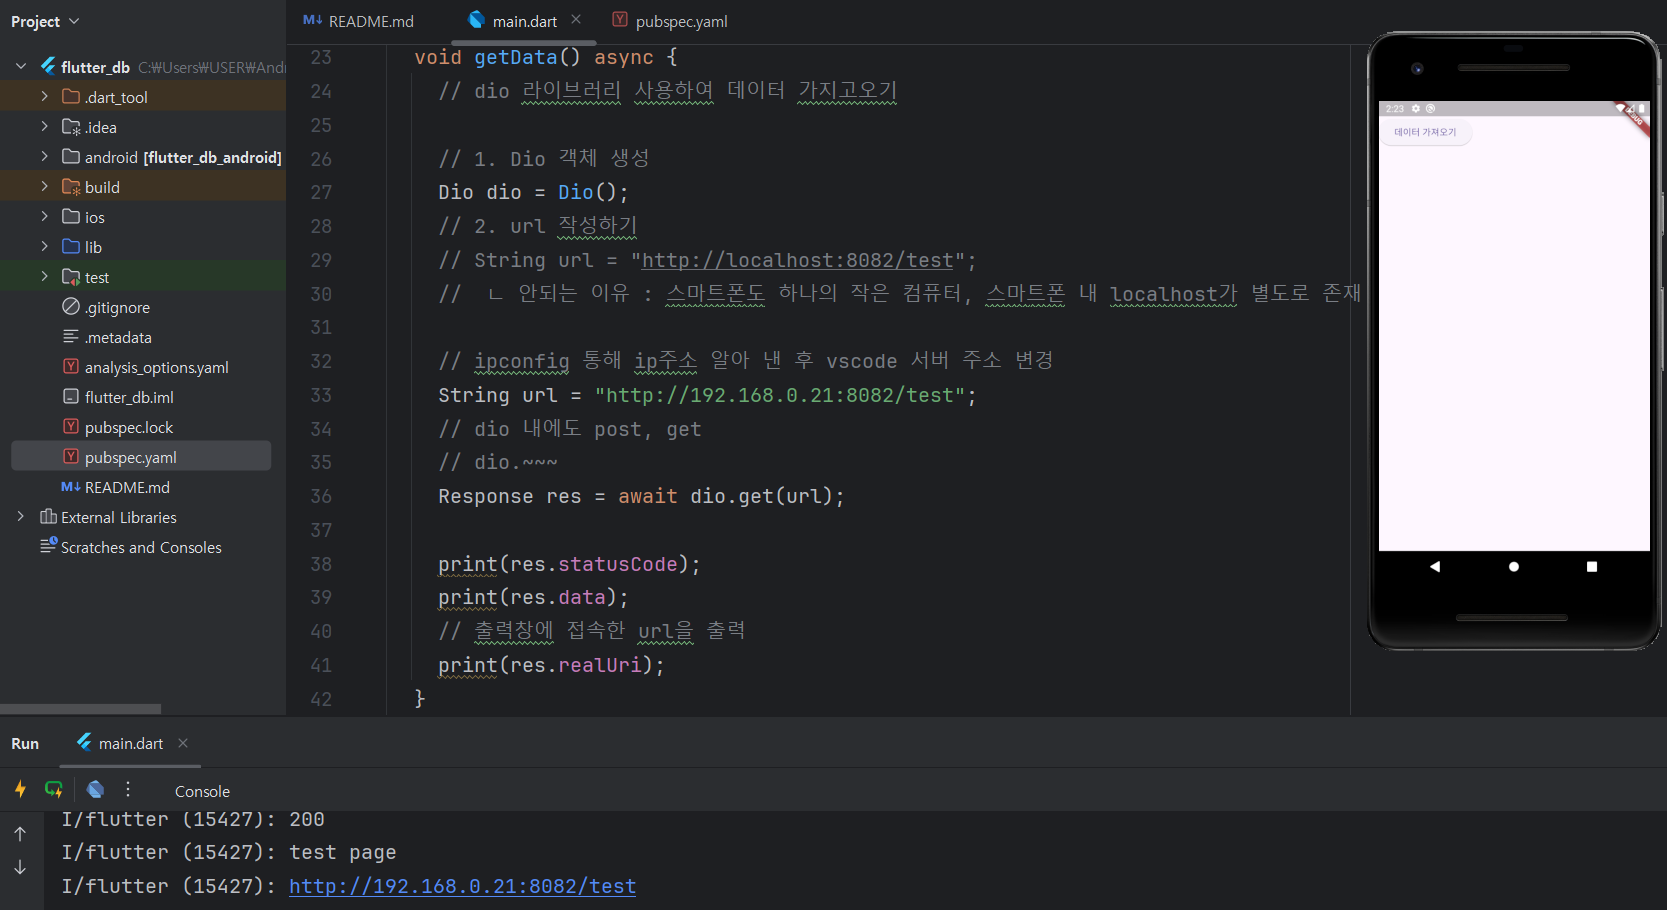Switch to pubspec.yaml editor tab
The height and width of the screenshot is (910, 1667).
point(670,21)
